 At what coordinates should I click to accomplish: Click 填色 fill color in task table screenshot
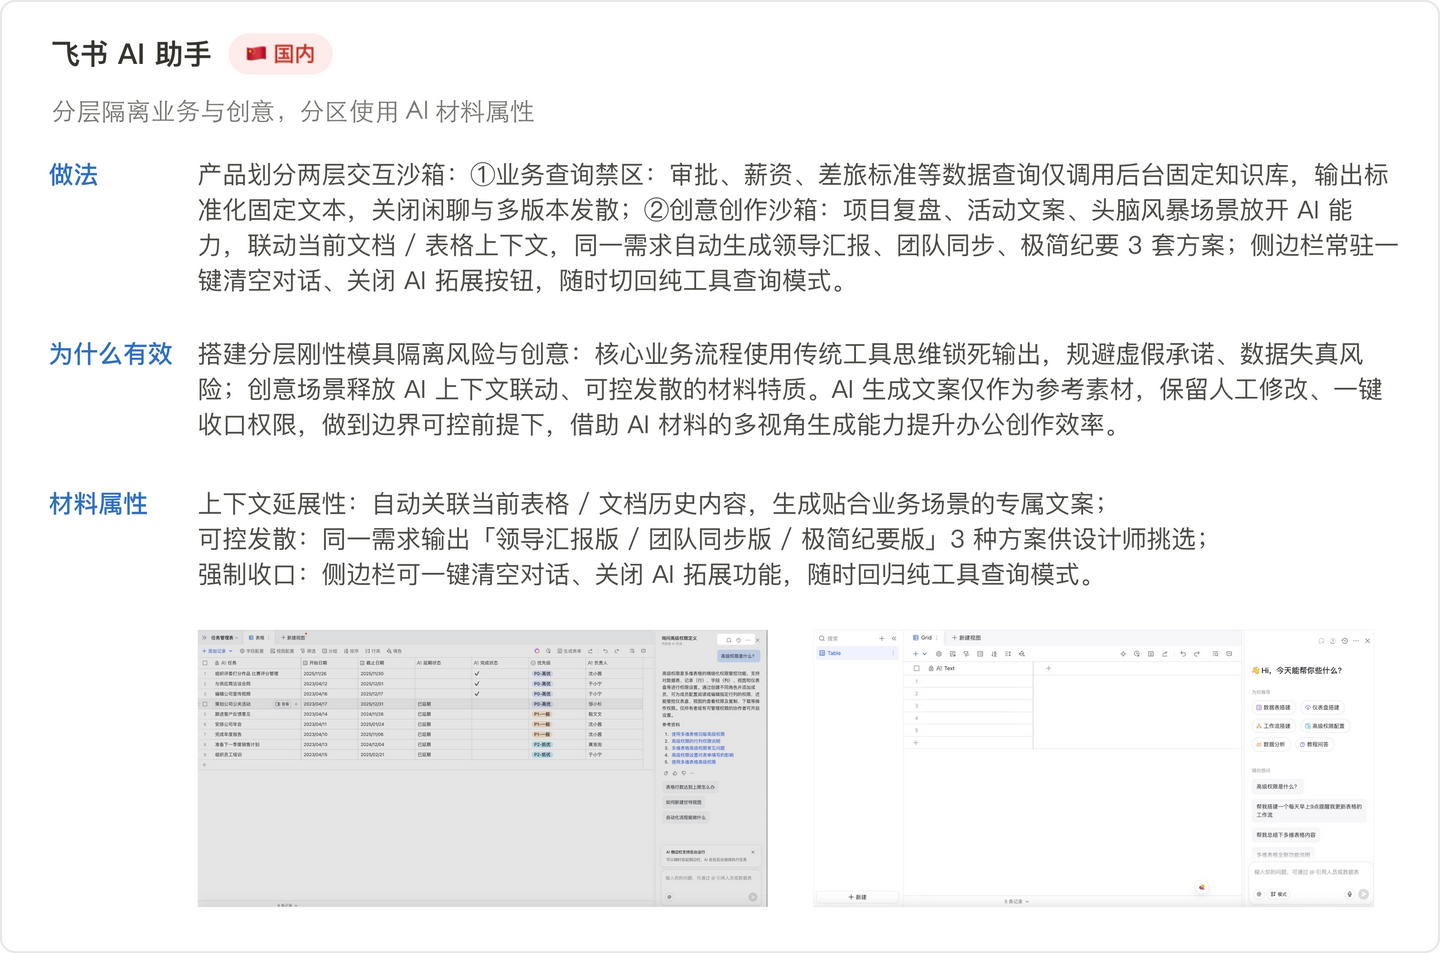click(394, 651)
